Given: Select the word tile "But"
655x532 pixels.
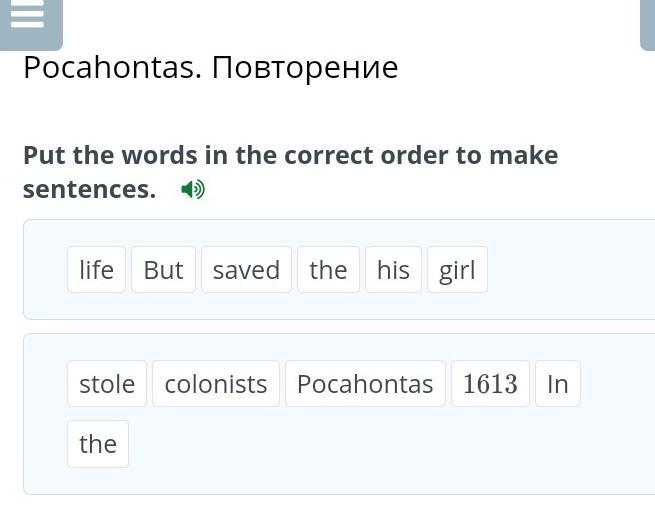Looking at the screenshot, I should (163, 269).
